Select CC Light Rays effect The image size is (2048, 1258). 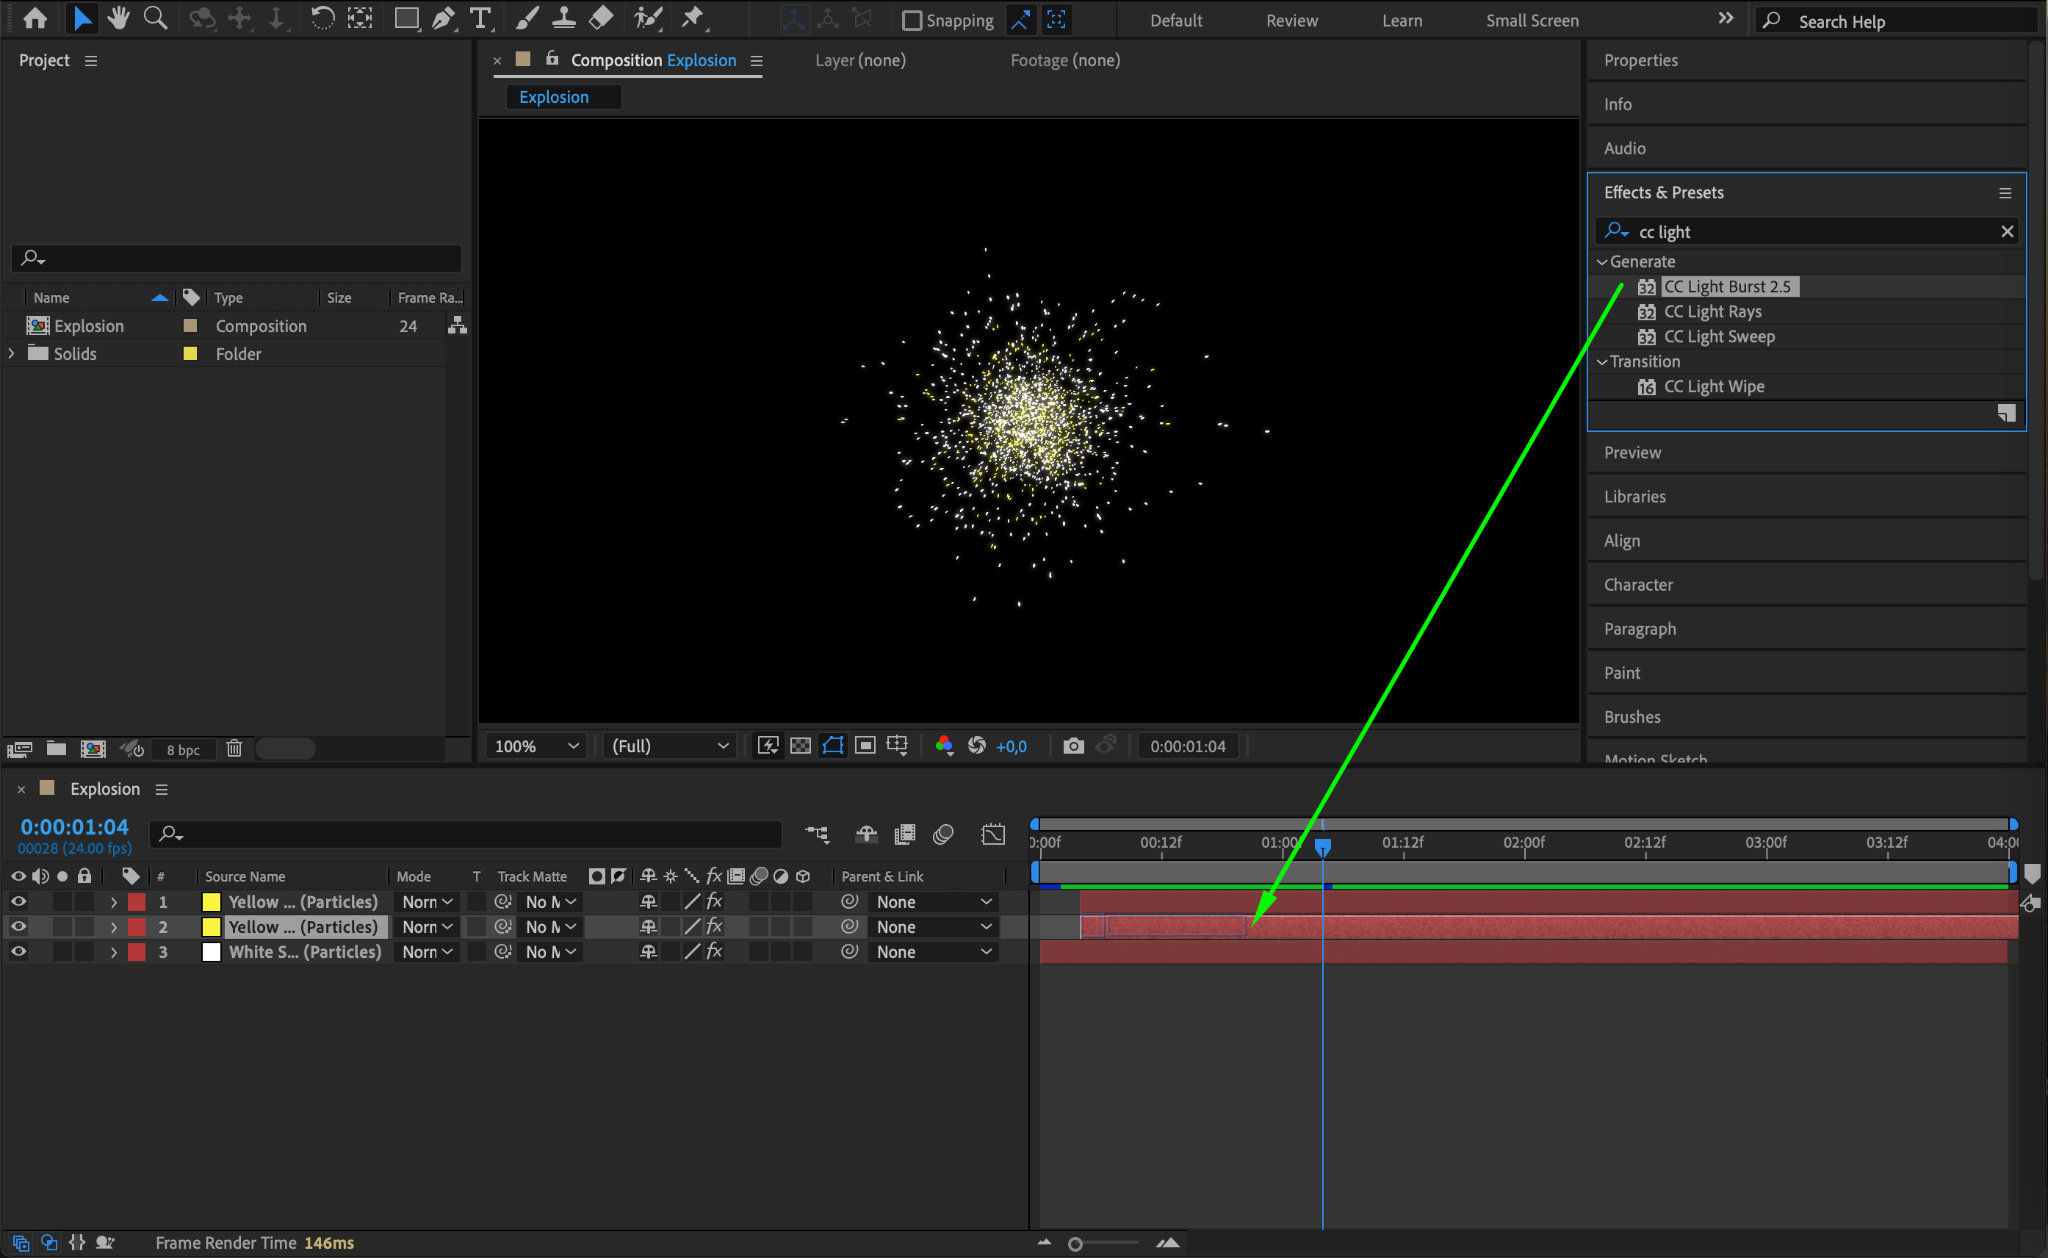click(x=1712, y=312)
